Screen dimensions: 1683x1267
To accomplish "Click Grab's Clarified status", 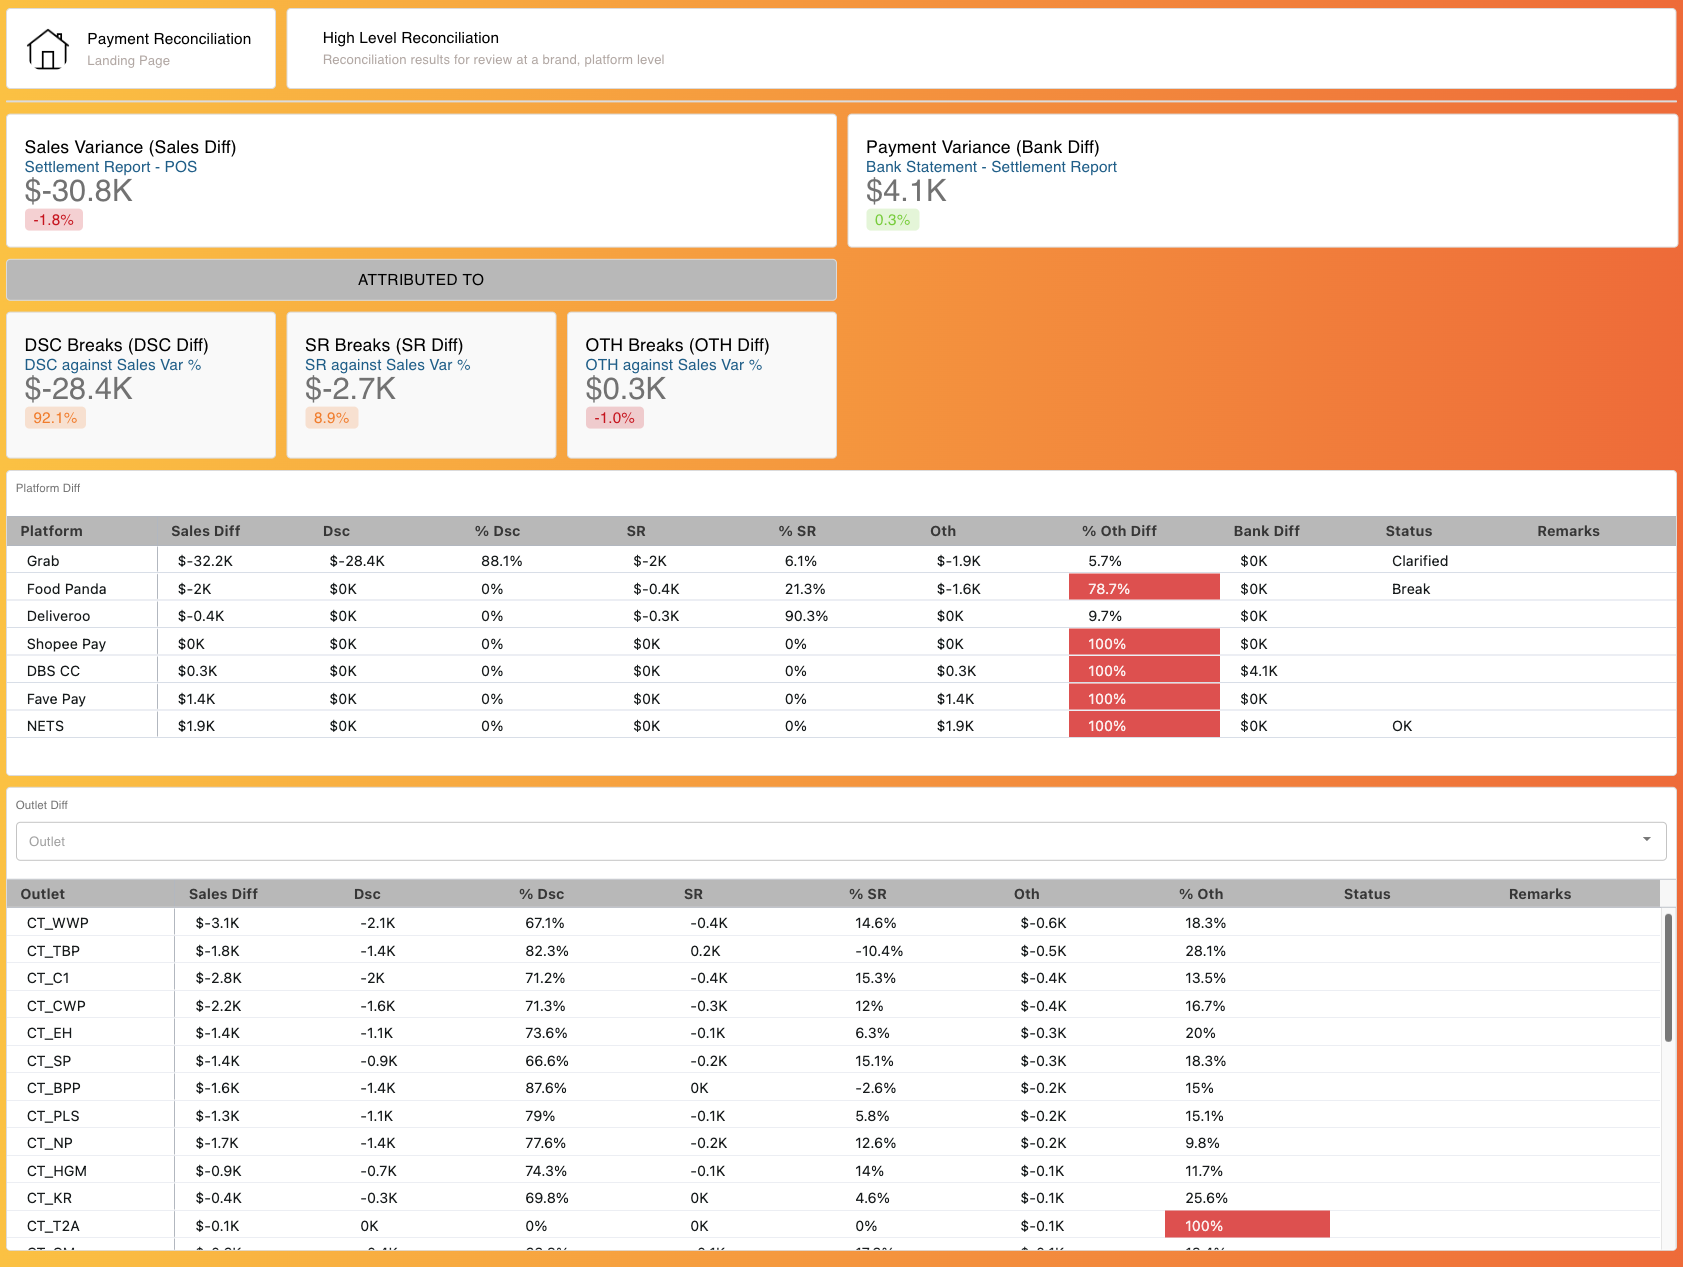I will pos(1420,561).
